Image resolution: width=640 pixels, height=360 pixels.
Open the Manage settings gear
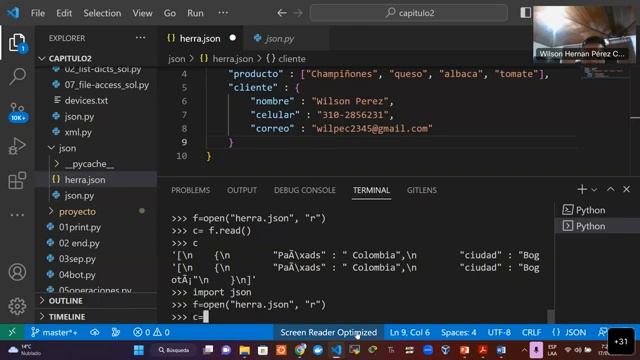point(17,306)
